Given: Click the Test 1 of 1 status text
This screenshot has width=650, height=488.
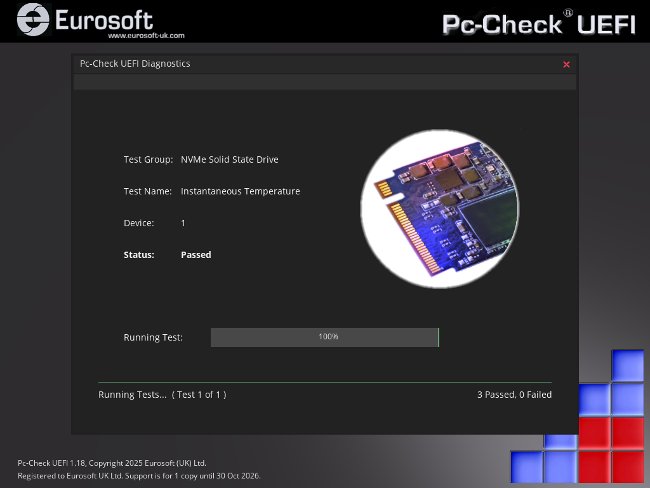Looking at the screenshot, I should tap(200, 395).
